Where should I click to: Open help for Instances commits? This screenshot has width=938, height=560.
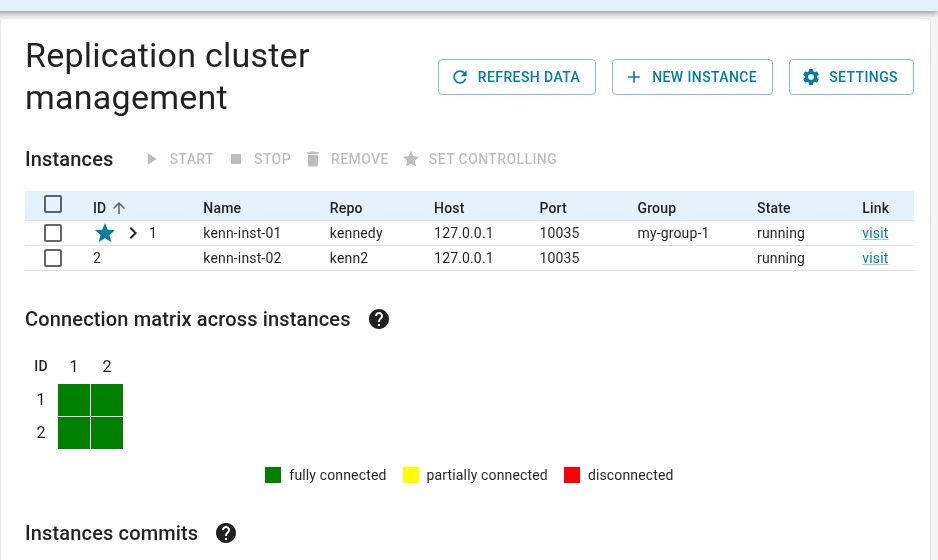pyautogui.click(x=226, y=533)
